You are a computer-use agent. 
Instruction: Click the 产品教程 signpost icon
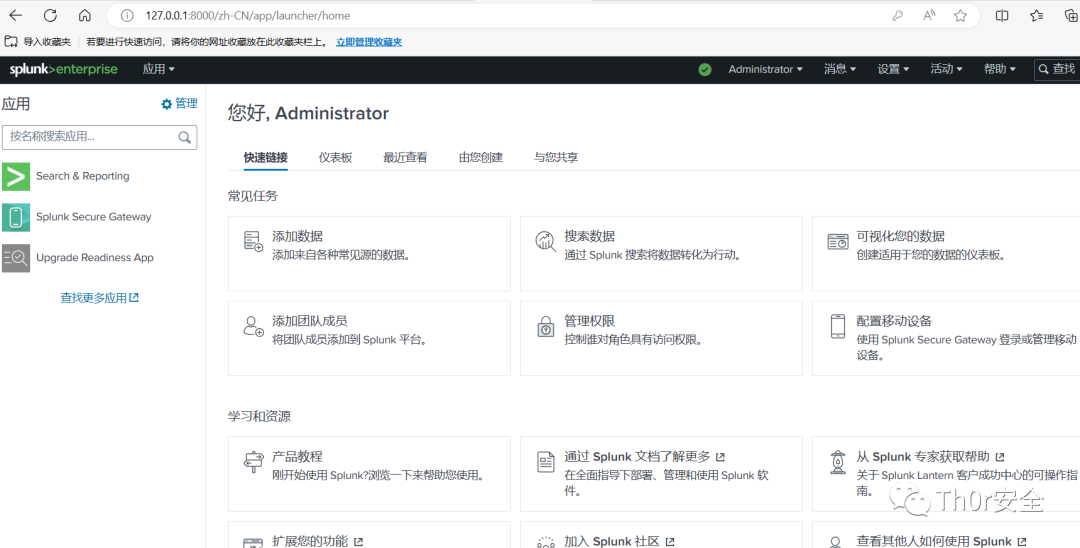[253, 461]
